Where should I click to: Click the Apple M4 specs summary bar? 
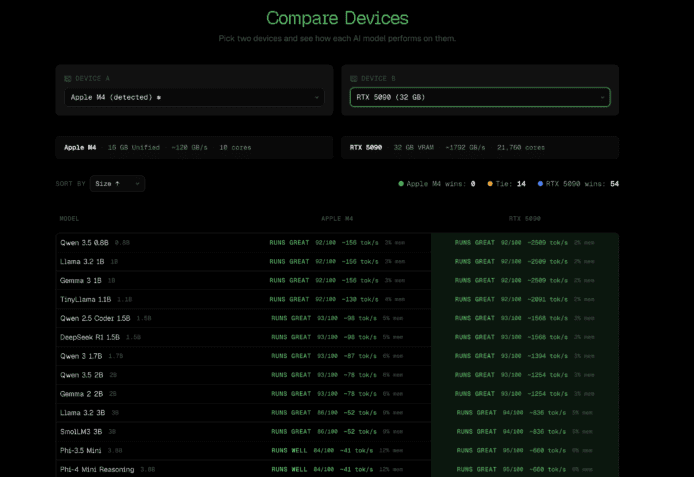(194, 147)
